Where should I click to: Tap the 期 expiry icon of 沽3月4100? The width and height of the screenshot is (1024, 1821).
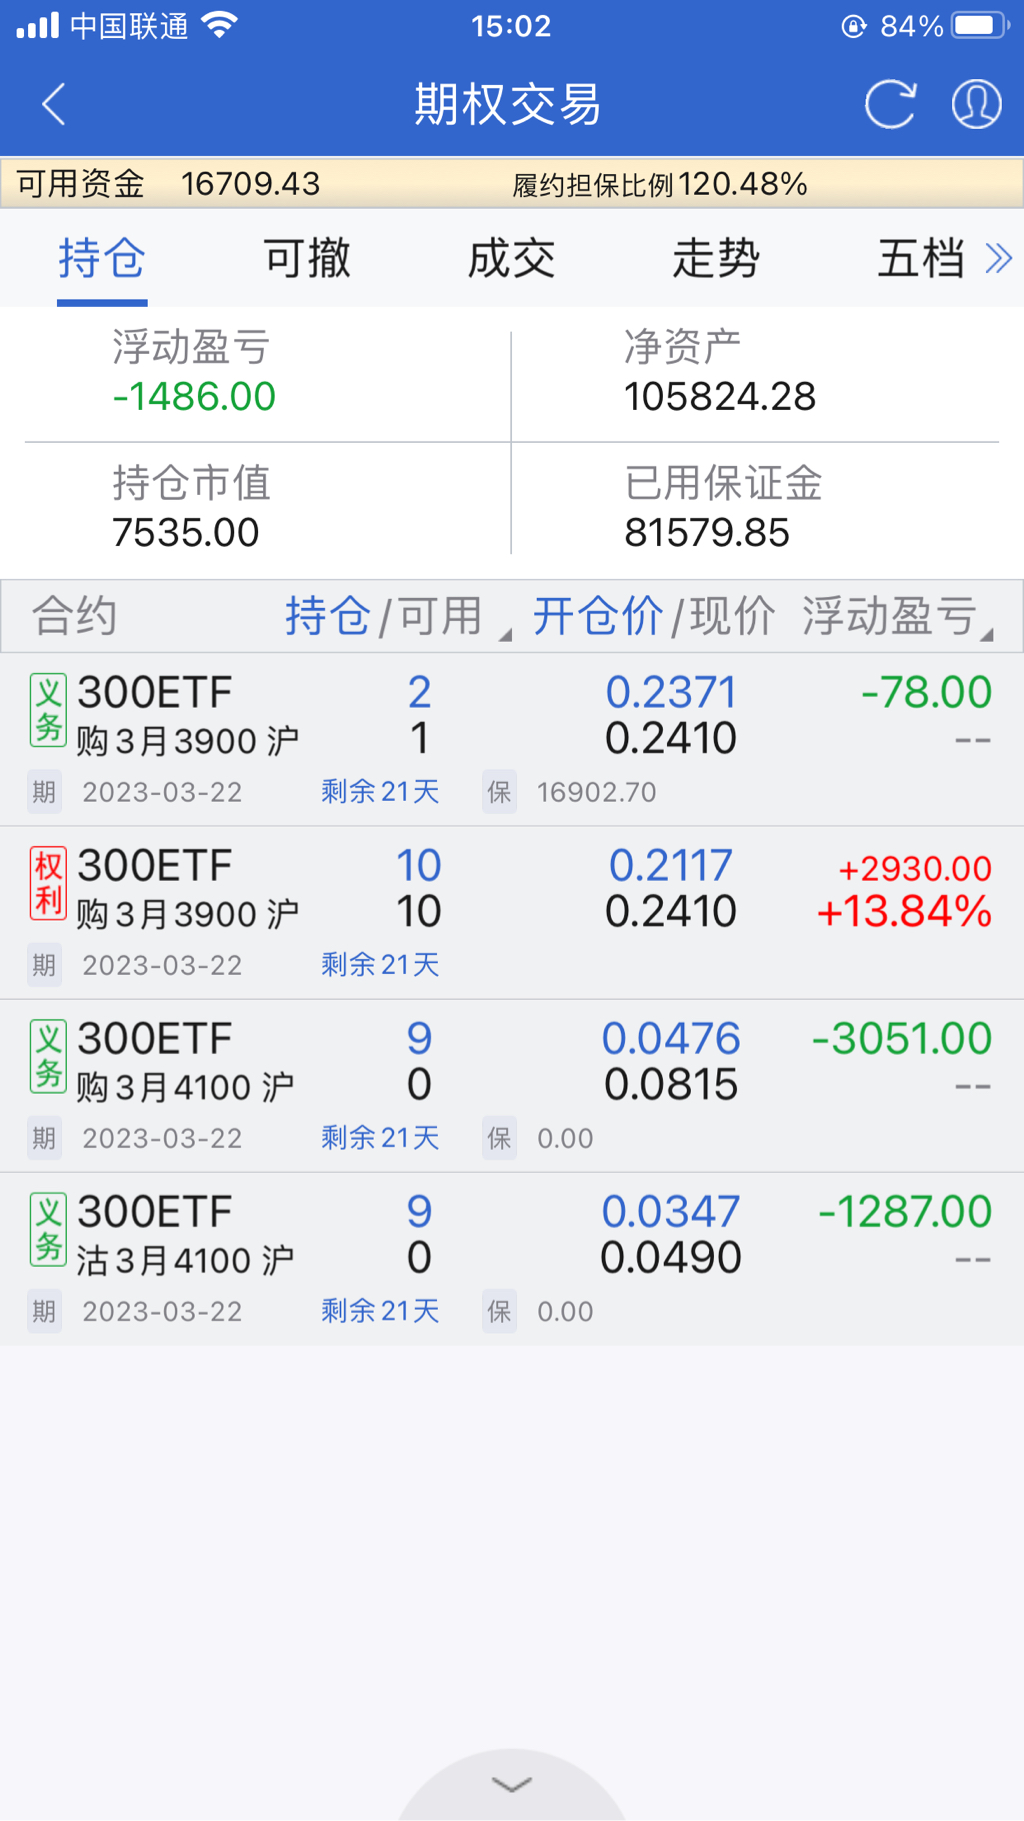coord(44,1311)
